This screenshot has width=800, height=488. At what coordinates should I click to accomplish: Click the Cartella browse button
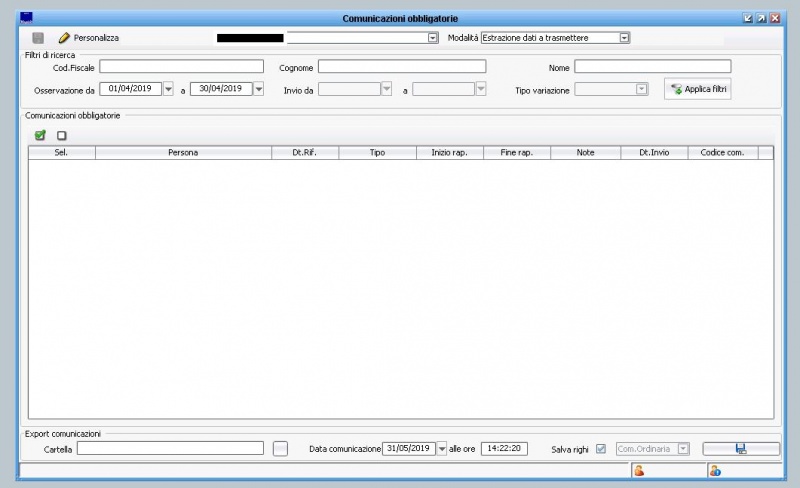click(x=280, y=449)
